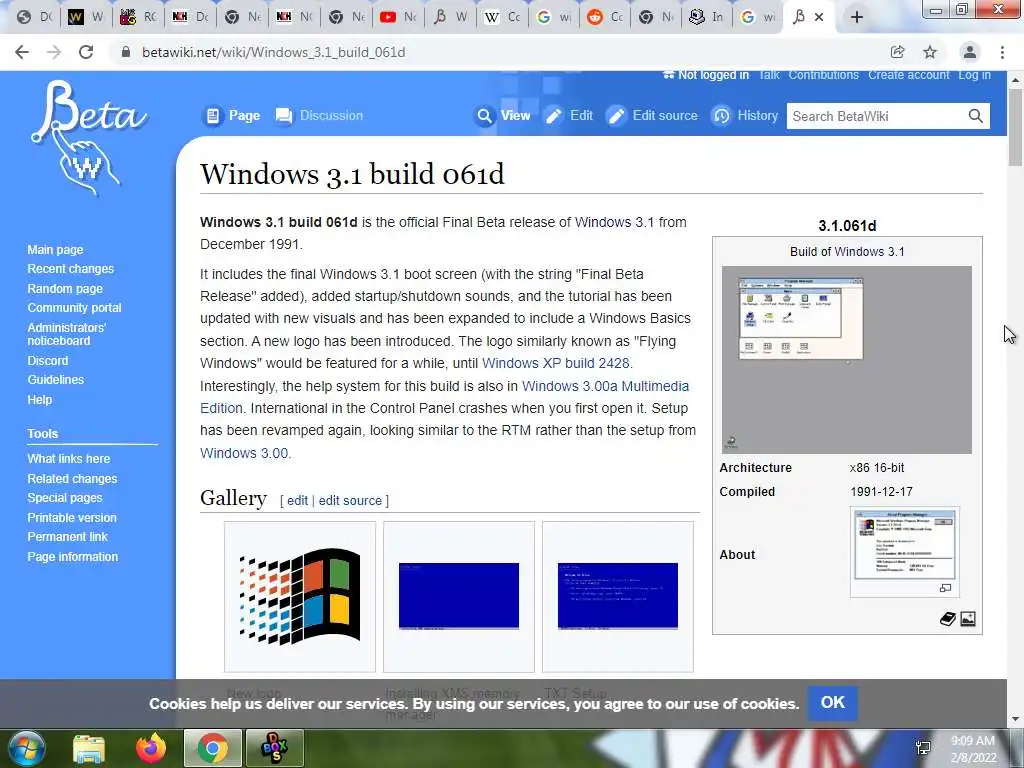Click Windows 3.1 link in first sentence
The width and height of the screenshot is (1024, 768).
[x=614, y=222]
